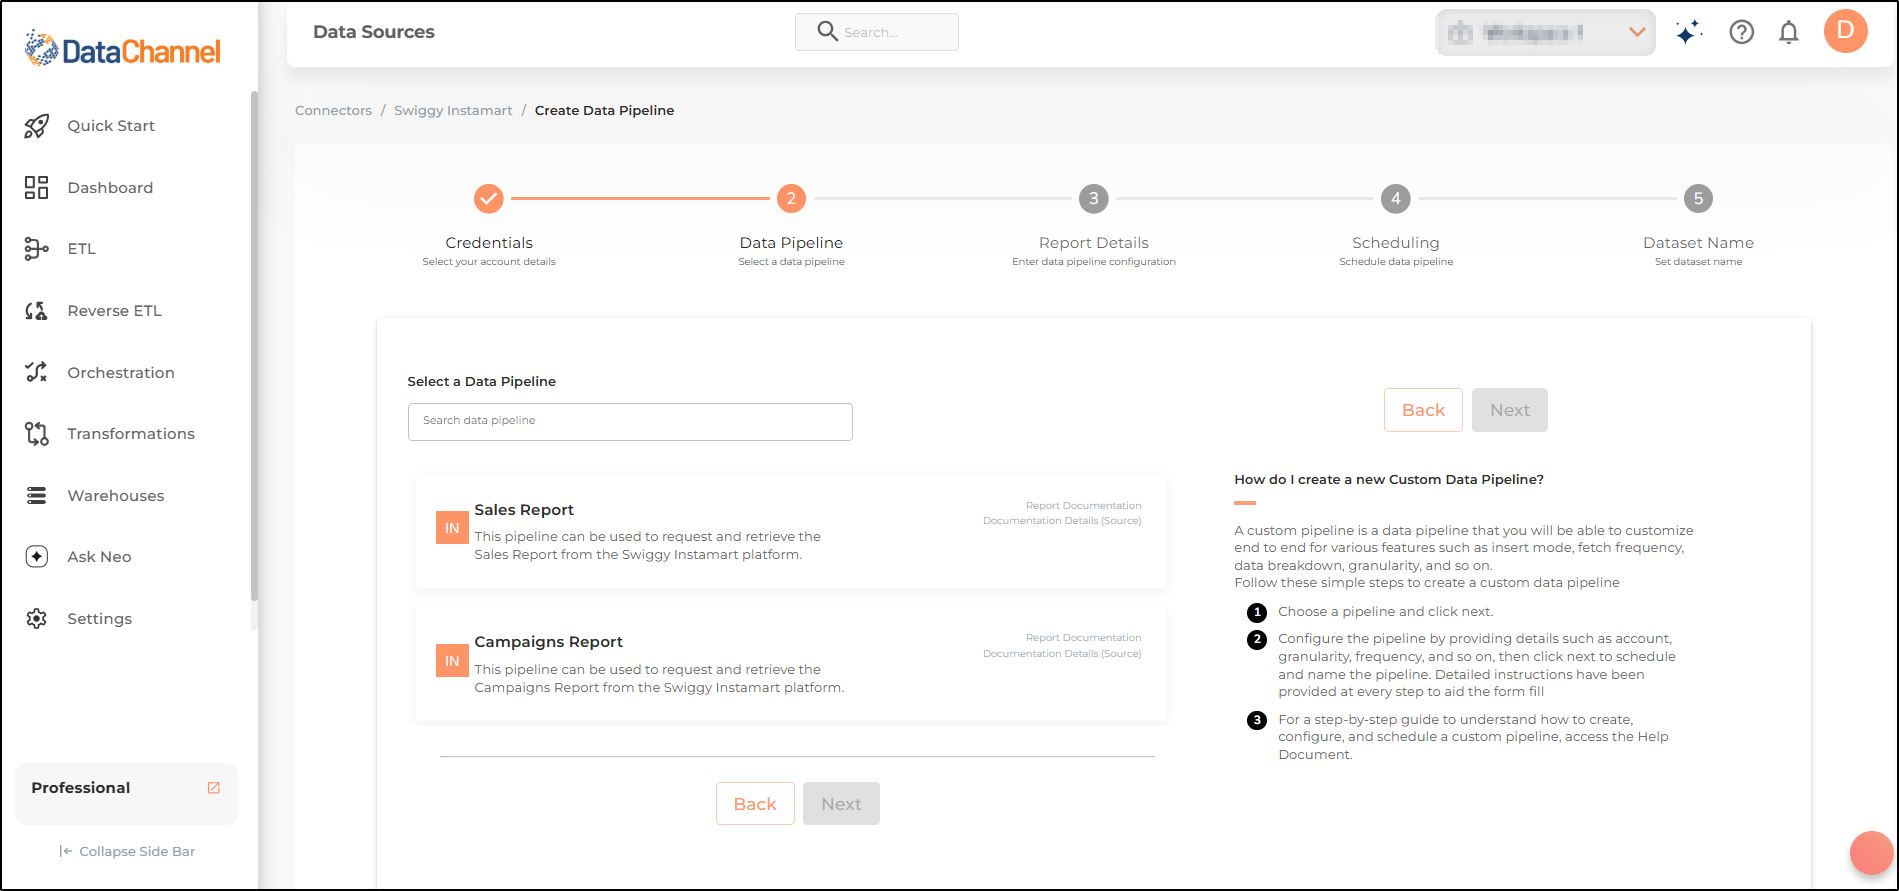Click the Ask Neo icon
Screen dimensions: 1899x891
click(37, 557)
